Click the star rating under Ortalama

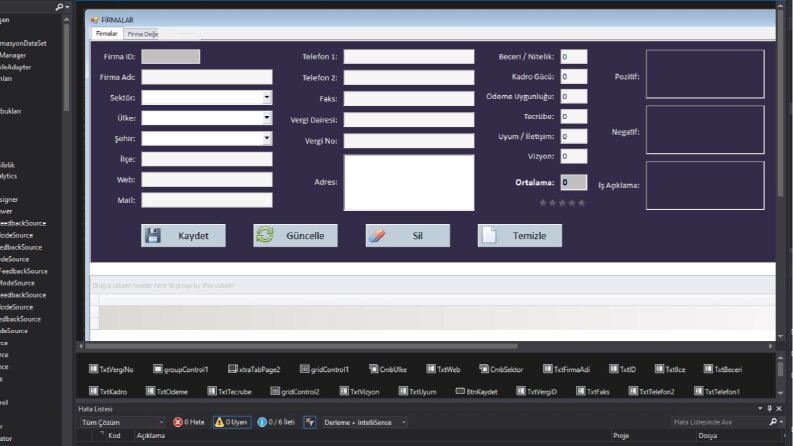point(562,203)
